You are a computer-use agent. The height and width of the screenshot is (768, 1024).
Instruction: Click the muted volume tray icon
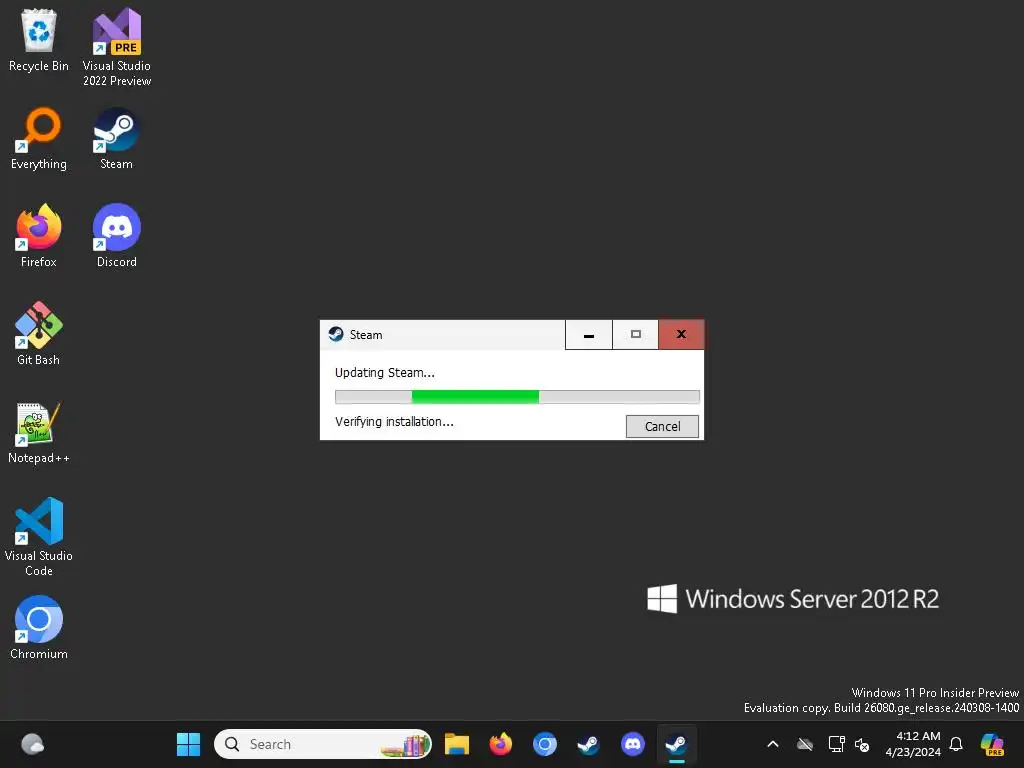pos(862,744)
